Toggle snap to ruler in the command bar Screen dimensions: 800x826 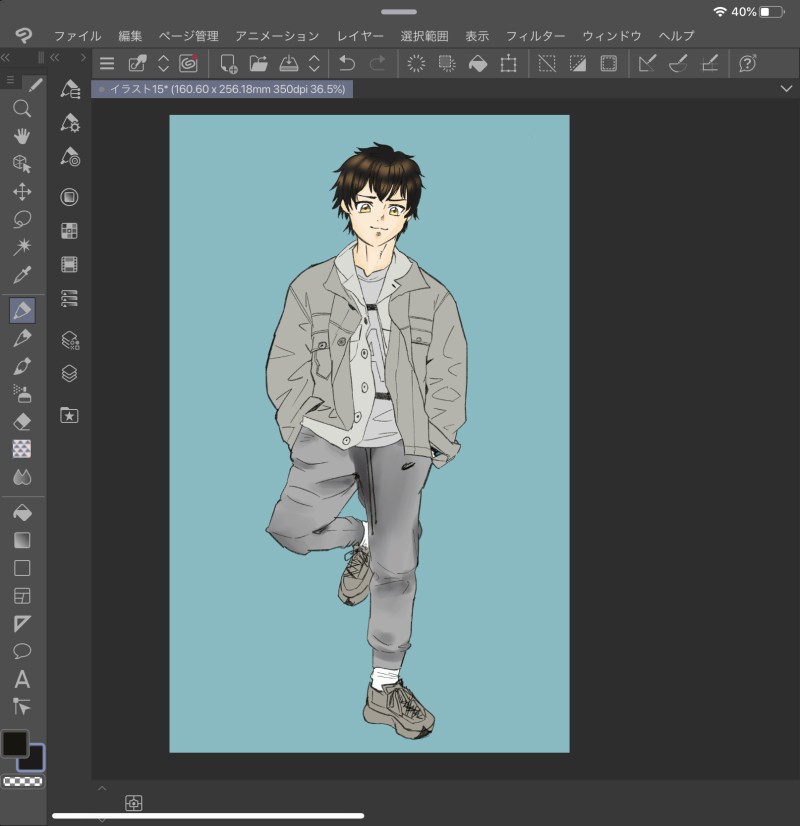tap(647, 64)
